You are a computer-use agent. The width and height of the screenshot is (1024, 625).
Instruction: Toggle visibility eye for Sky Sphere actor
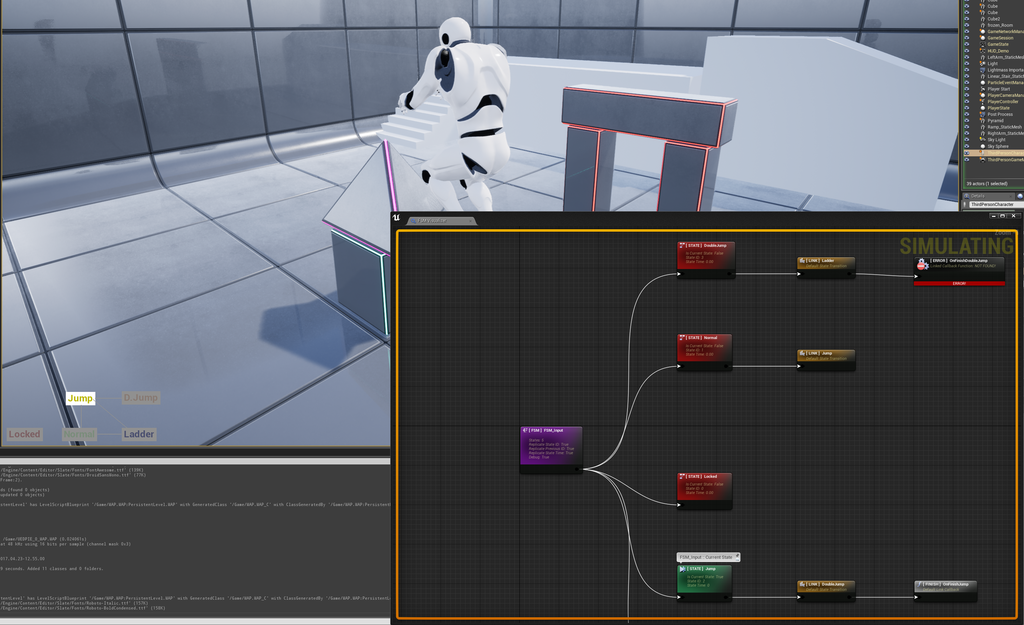coord(966,146)
